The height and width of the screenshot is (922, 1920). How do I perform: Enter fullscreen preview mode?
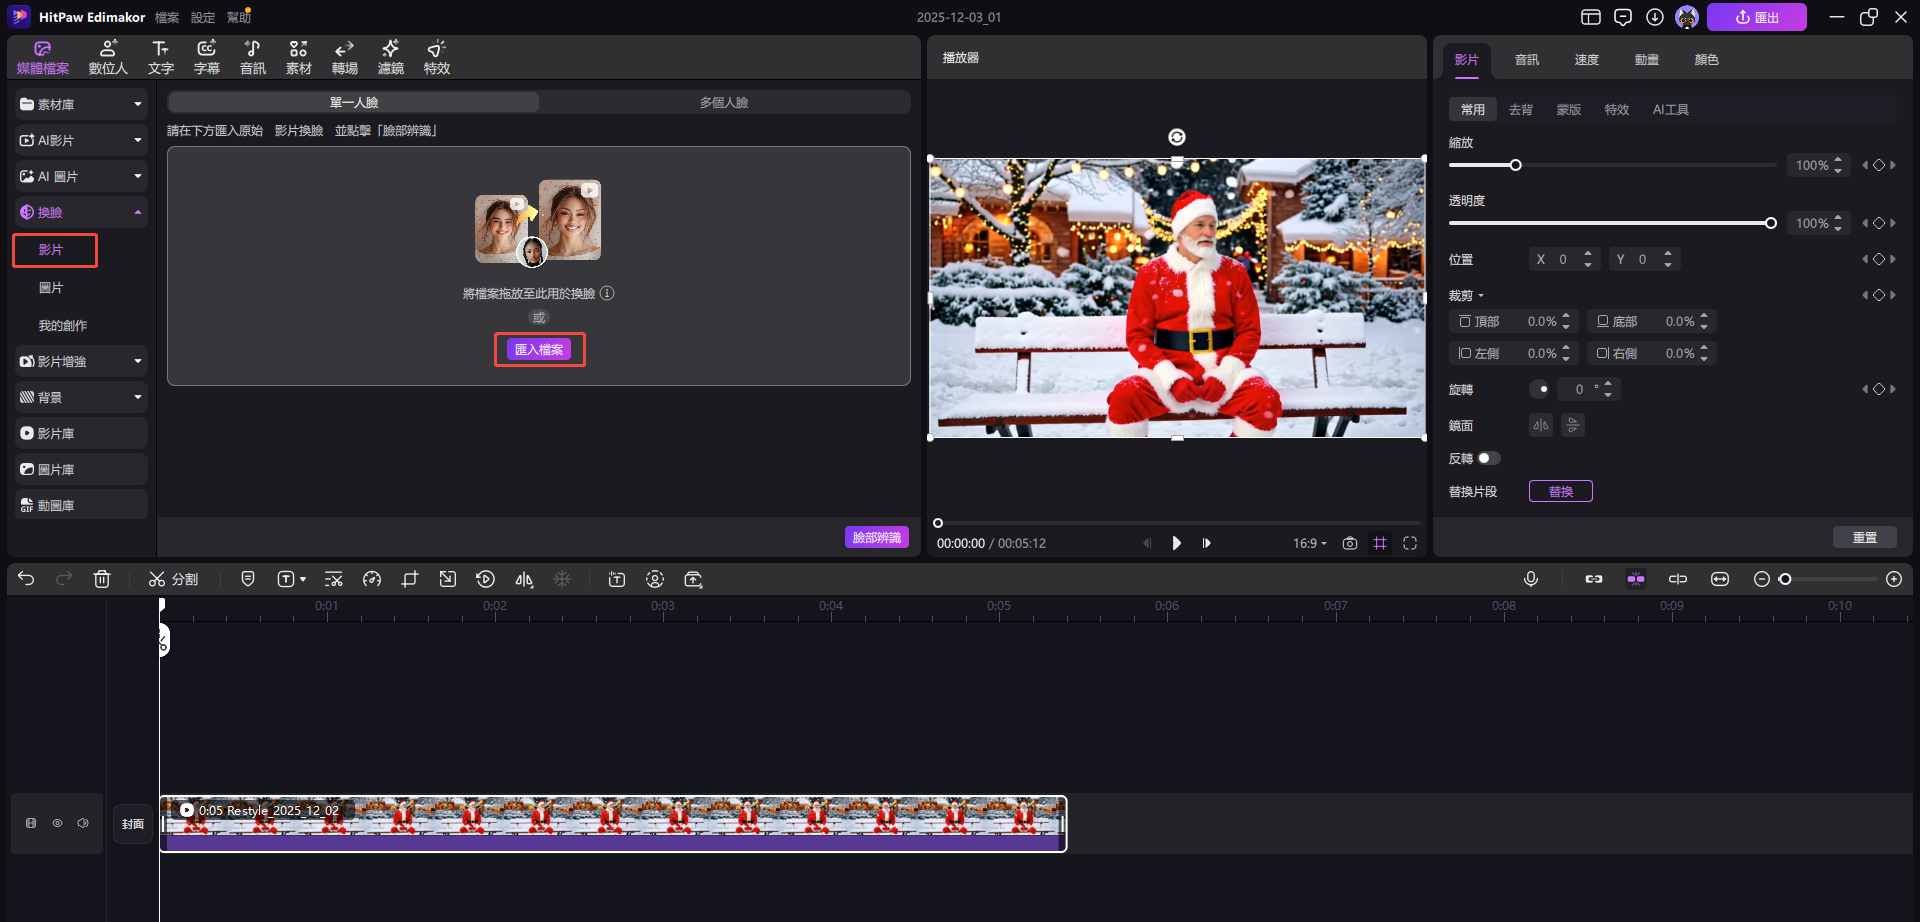pos(1410,543)
